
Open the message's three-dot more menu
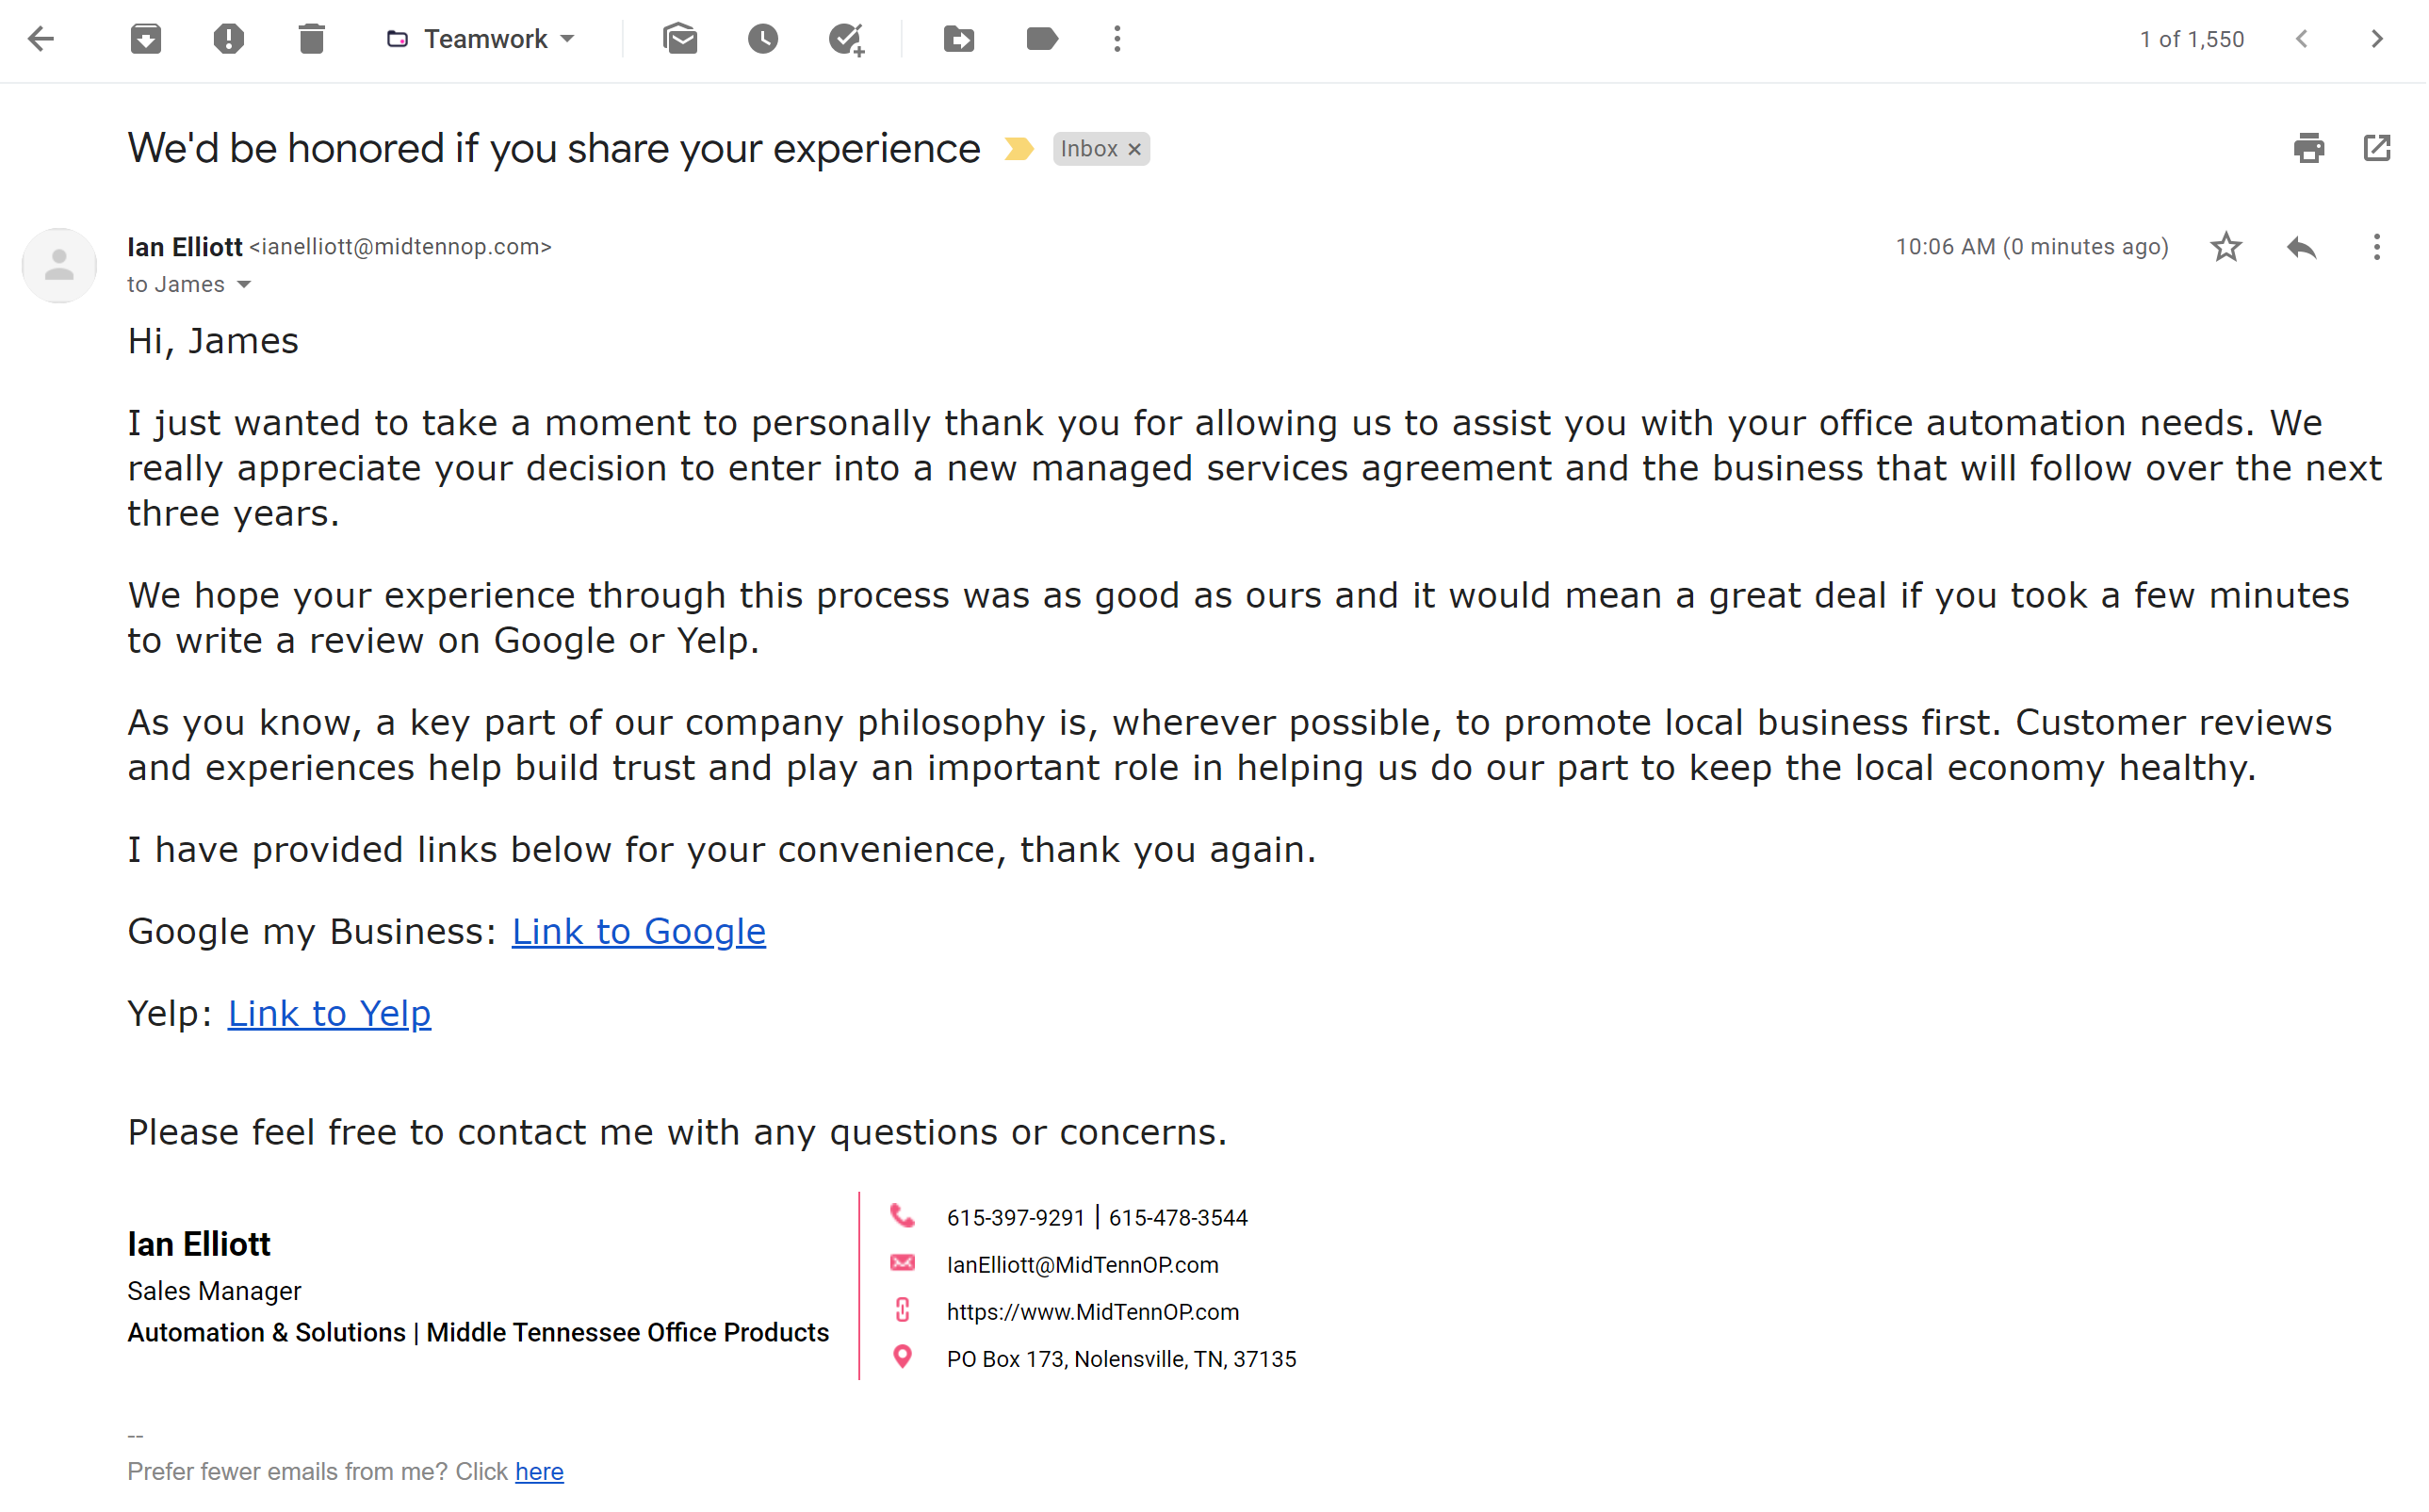[2378, 247]
